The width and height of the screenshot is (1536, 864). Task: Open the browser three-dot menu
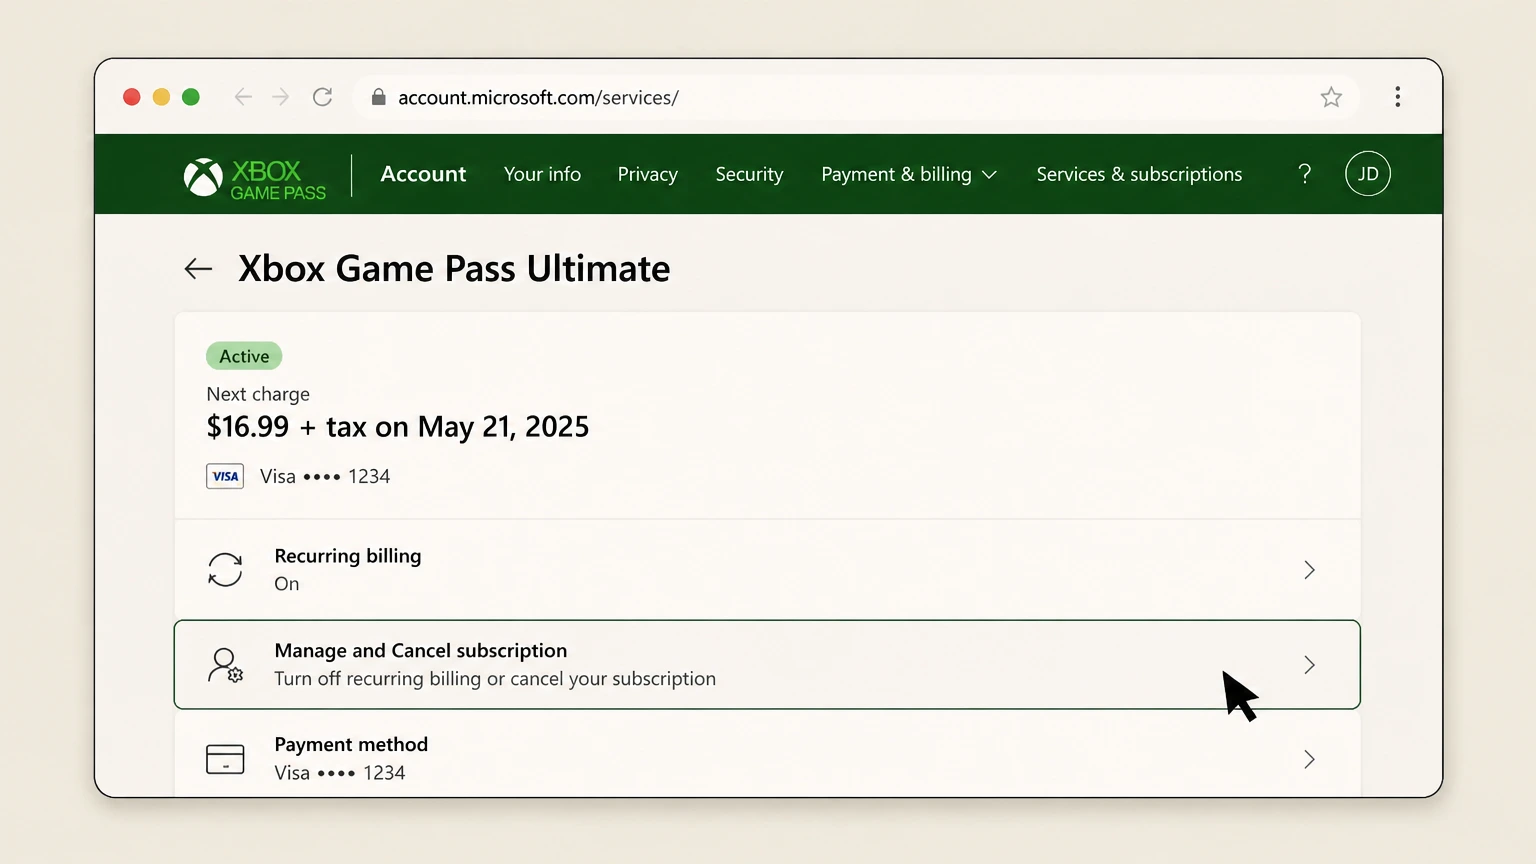coord(1398,97)
